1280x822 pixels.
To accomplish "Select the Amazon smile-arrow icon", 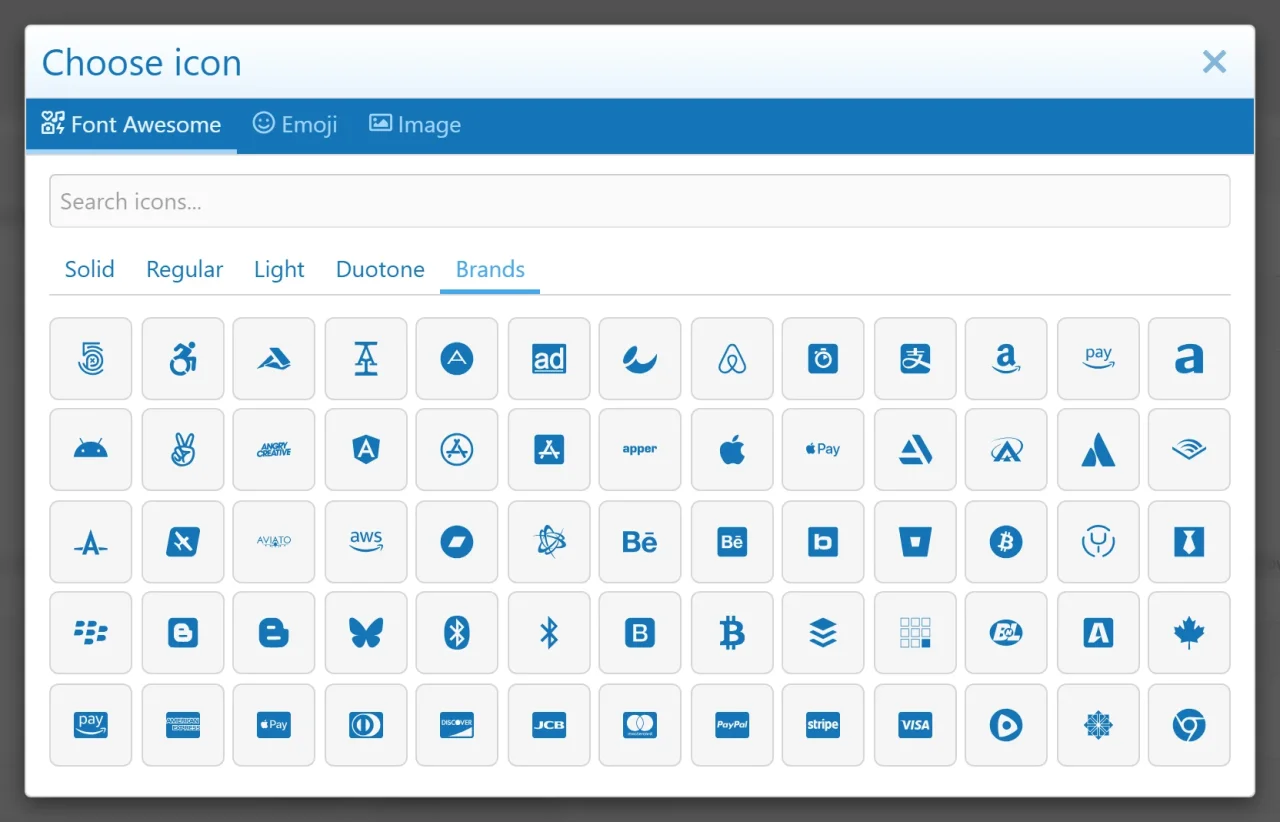I will [1005, 358].
